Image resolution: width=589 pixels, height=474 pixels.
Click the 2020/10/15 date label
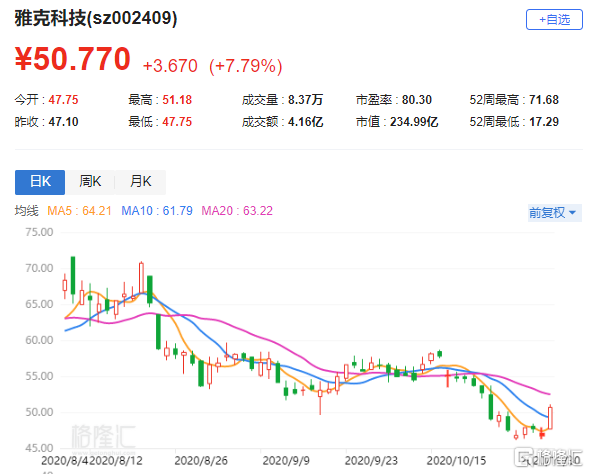[456, 461]
